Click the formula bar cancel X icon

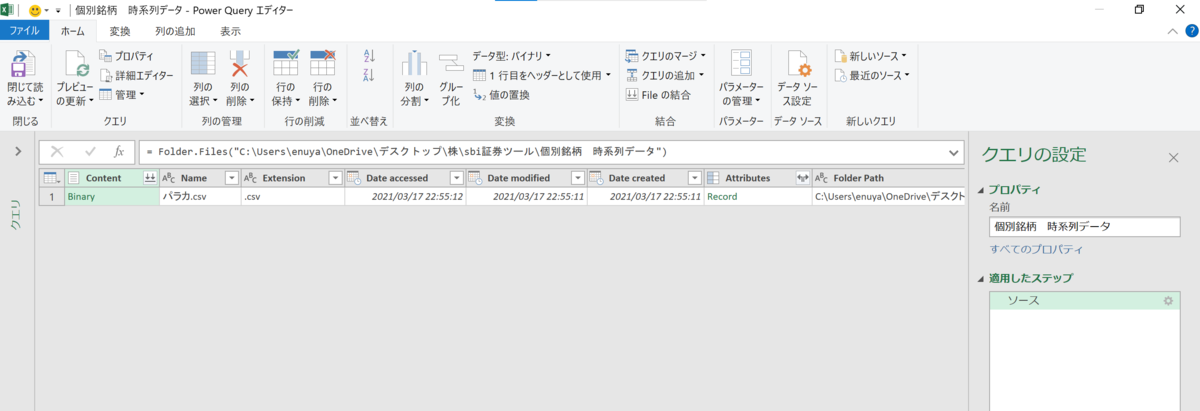(57, 152)
